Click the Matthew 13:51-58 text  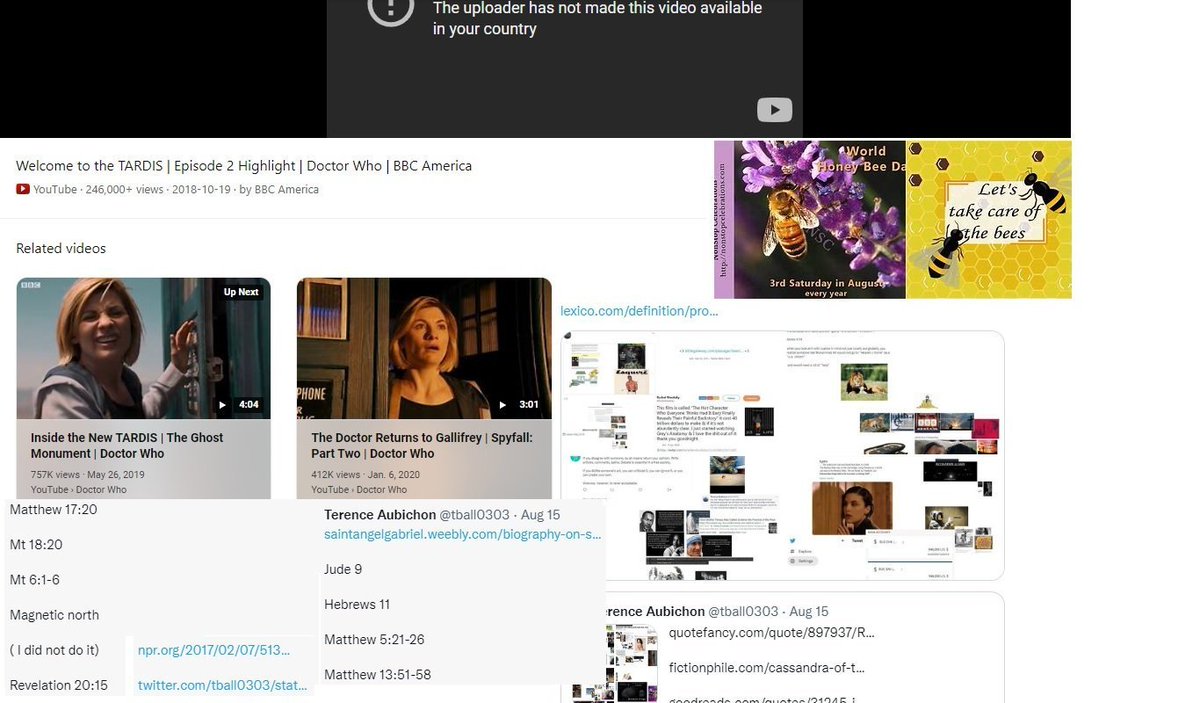377,674
